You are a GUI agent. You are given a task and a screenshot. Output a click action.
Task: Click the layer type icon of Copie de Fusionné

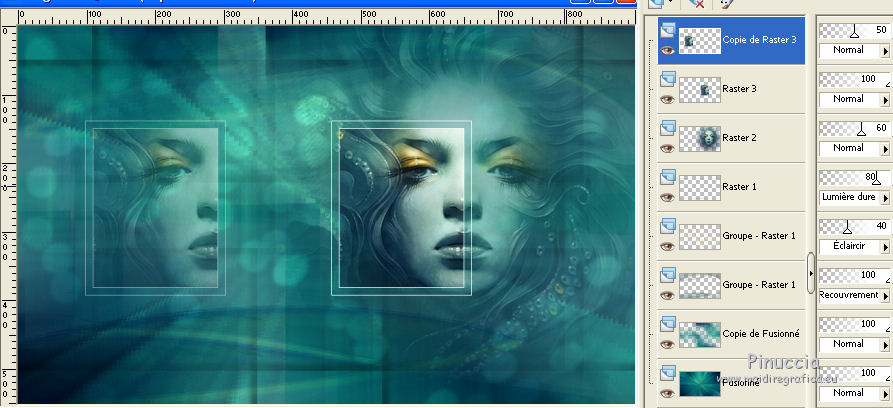[668, 324]
